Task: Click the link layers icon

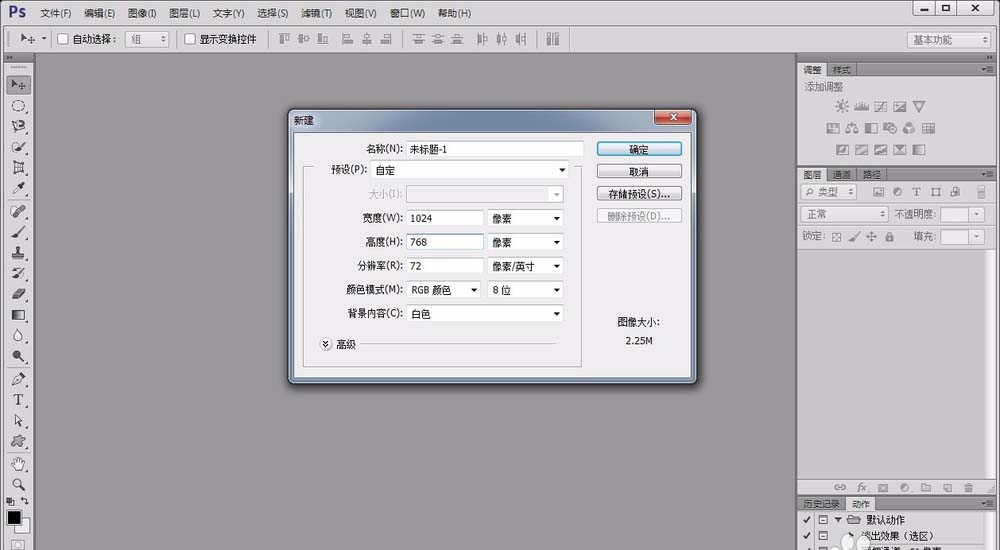Action: (840, 487)
